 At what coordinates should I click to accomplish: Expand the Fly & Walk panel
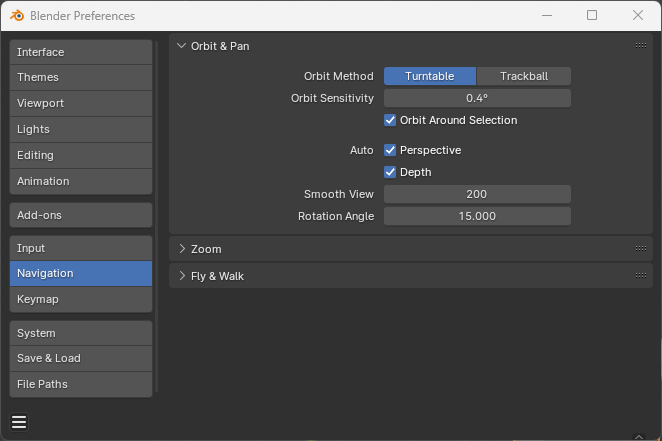(182, 276)
